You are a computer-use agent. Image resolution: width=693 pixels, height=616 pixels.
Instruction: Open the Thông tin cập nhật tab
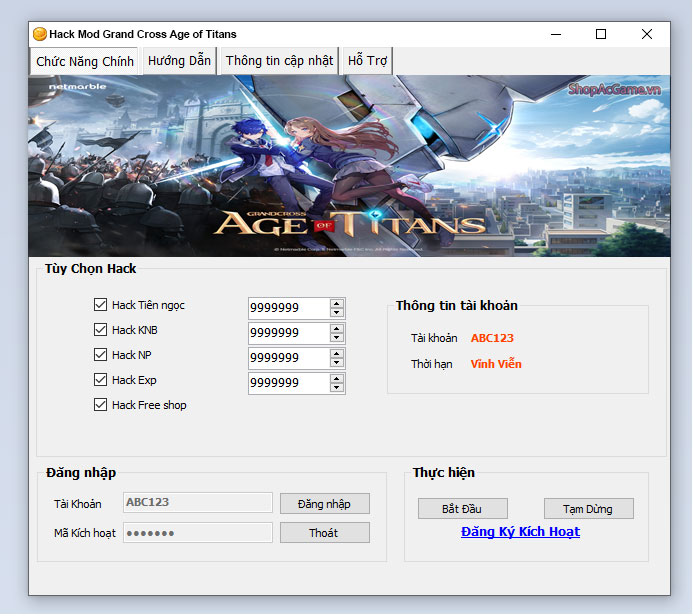click(279, 61)
